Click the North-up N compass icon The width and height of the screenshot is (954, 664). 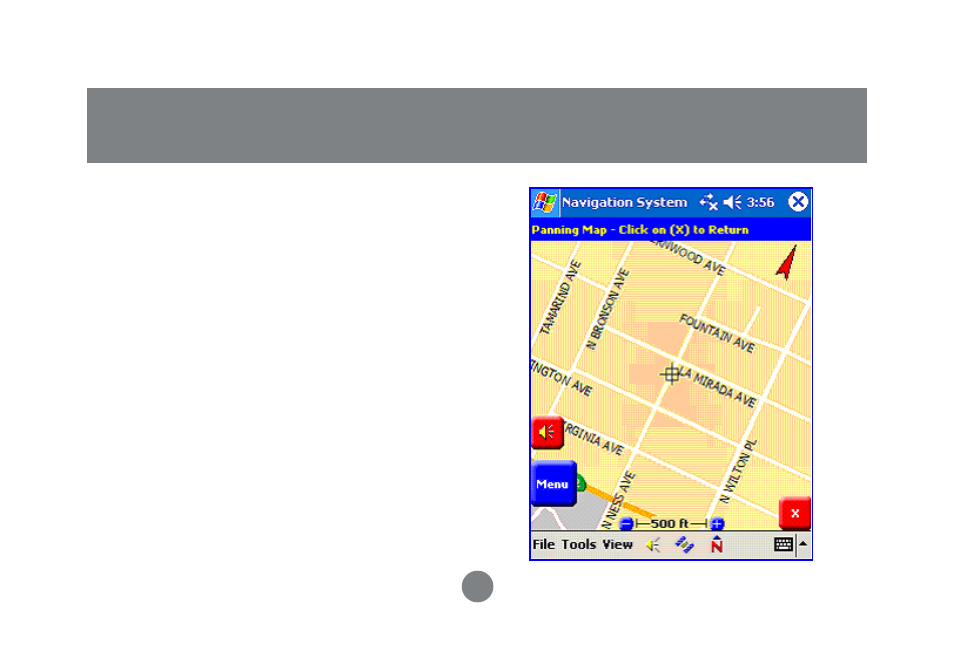[x=717, y=544]
